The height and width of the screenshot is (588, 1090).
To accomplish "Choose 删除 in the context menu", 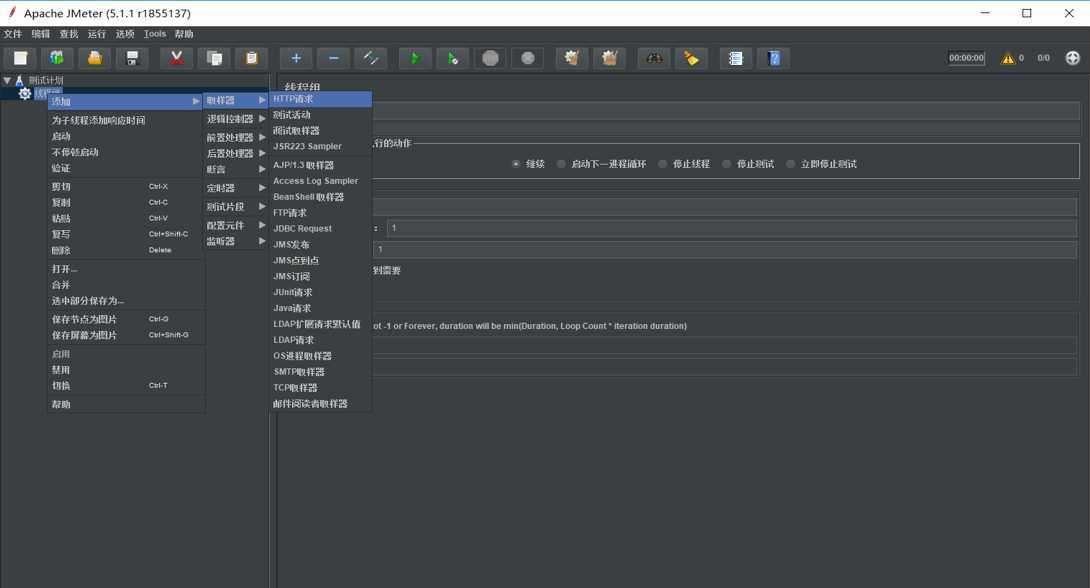I will (x=125, y=250).
